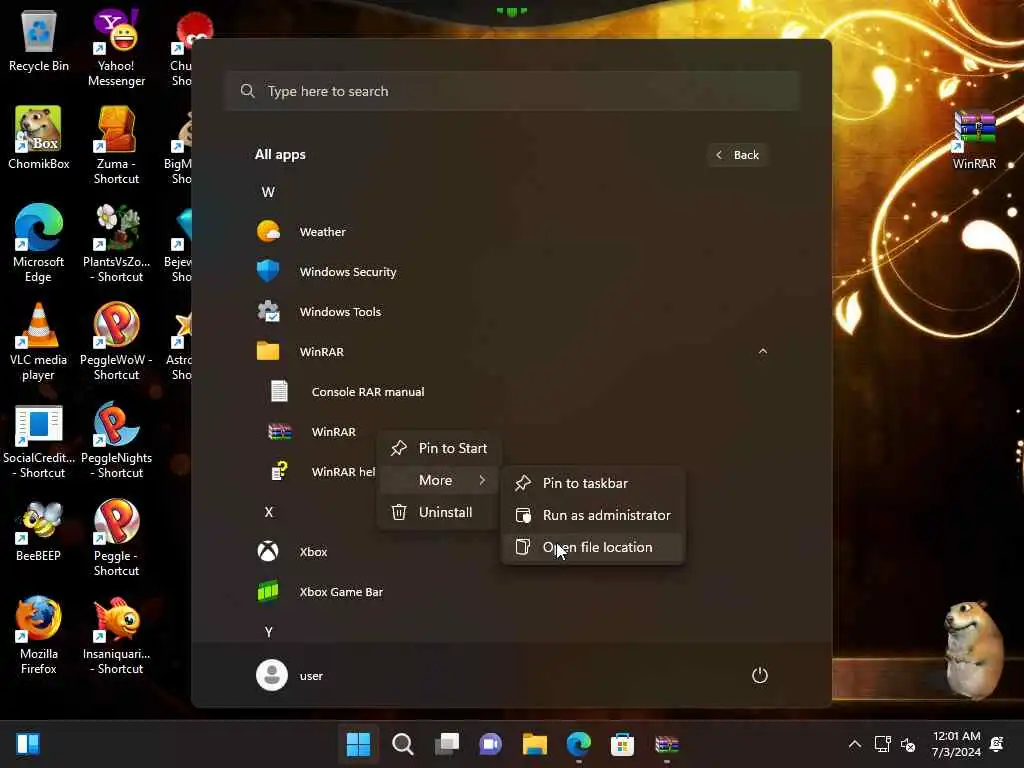This screenshot has width=1024, height=768.
Task: Go Back from All apps
Action: coord(737,155)
